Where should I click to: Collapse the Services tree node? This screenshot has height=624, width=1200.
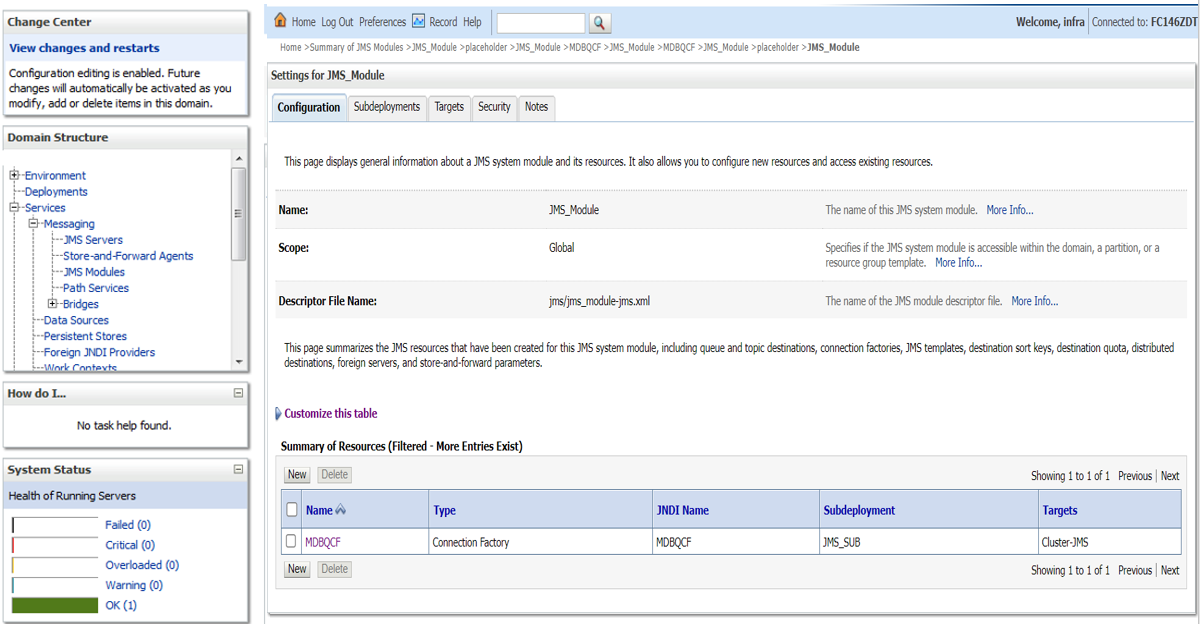15,208
